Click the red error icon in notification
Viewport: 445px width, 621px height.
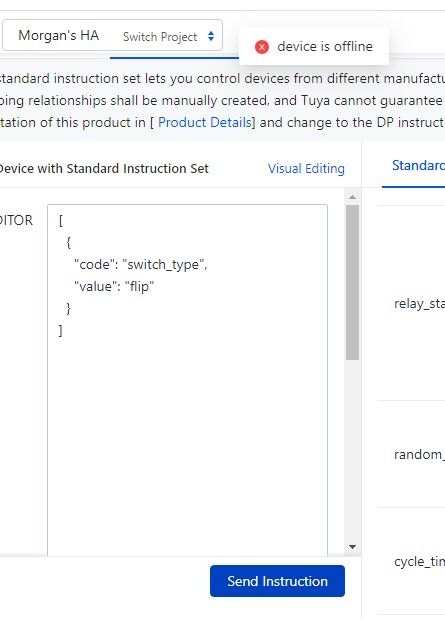[262, 47]
